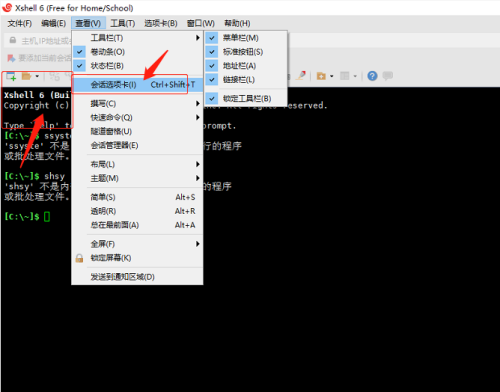Open the 工具(T) menu

123,23
